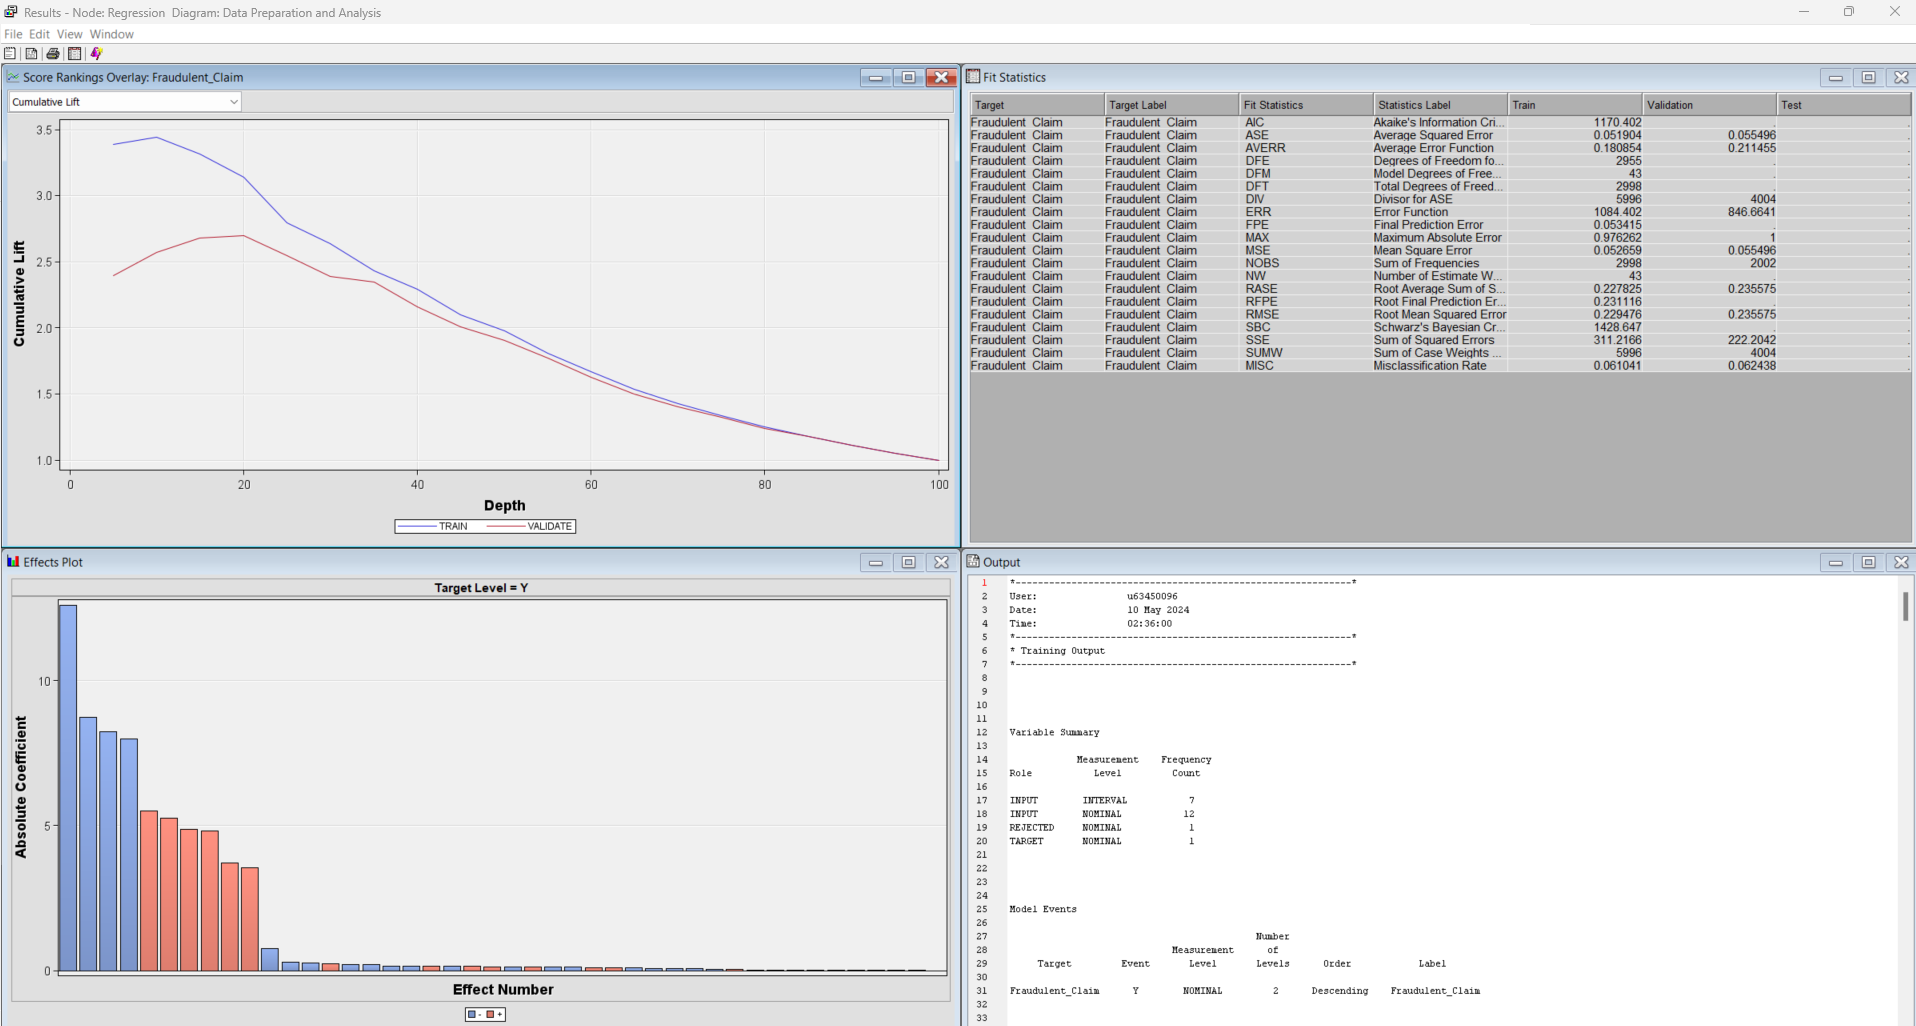Click the Train column header

coord(1575,104)
